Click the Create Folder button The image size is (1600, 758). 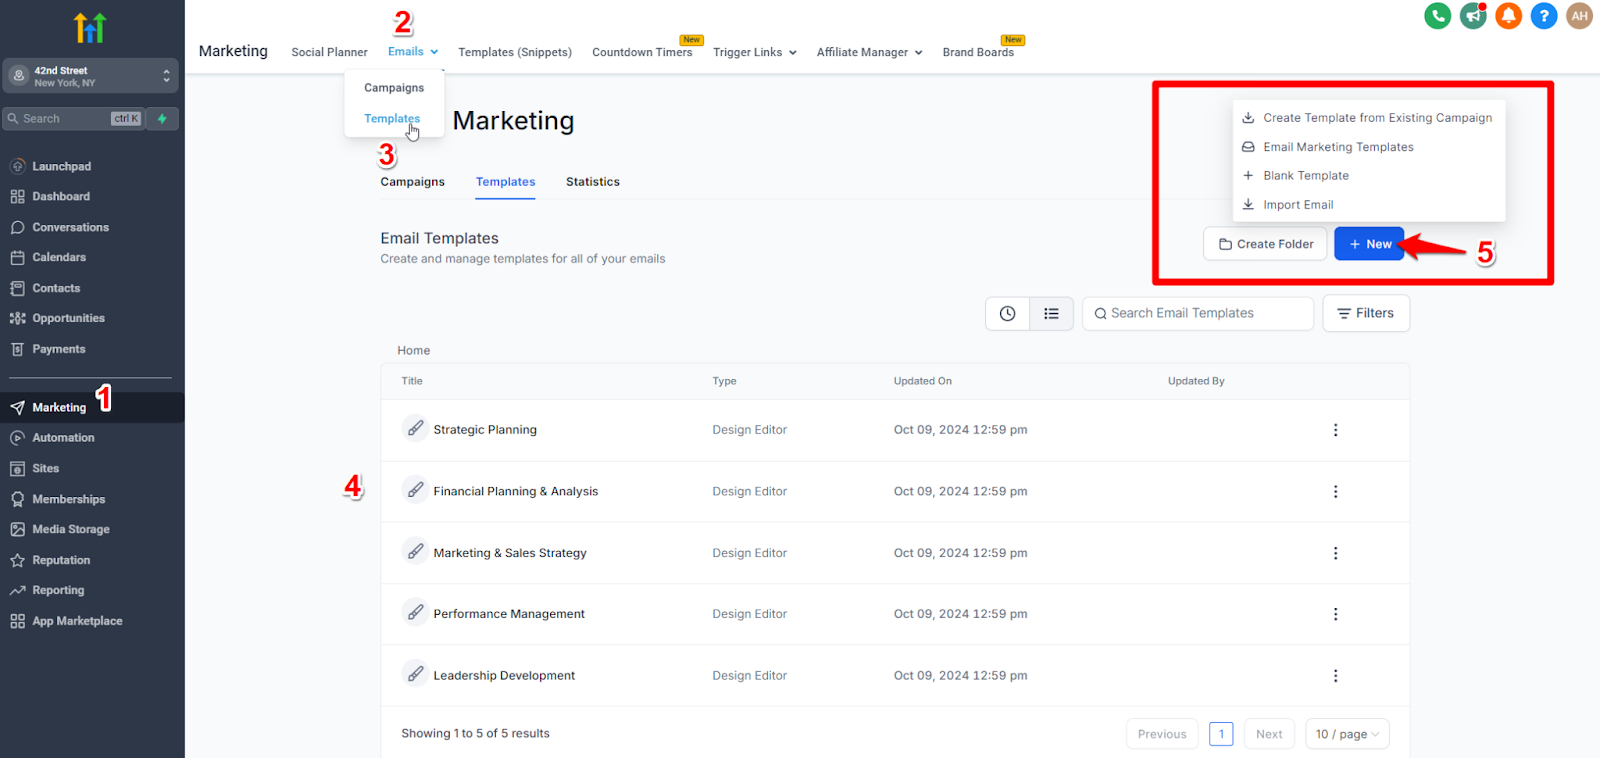(1265, 244)
